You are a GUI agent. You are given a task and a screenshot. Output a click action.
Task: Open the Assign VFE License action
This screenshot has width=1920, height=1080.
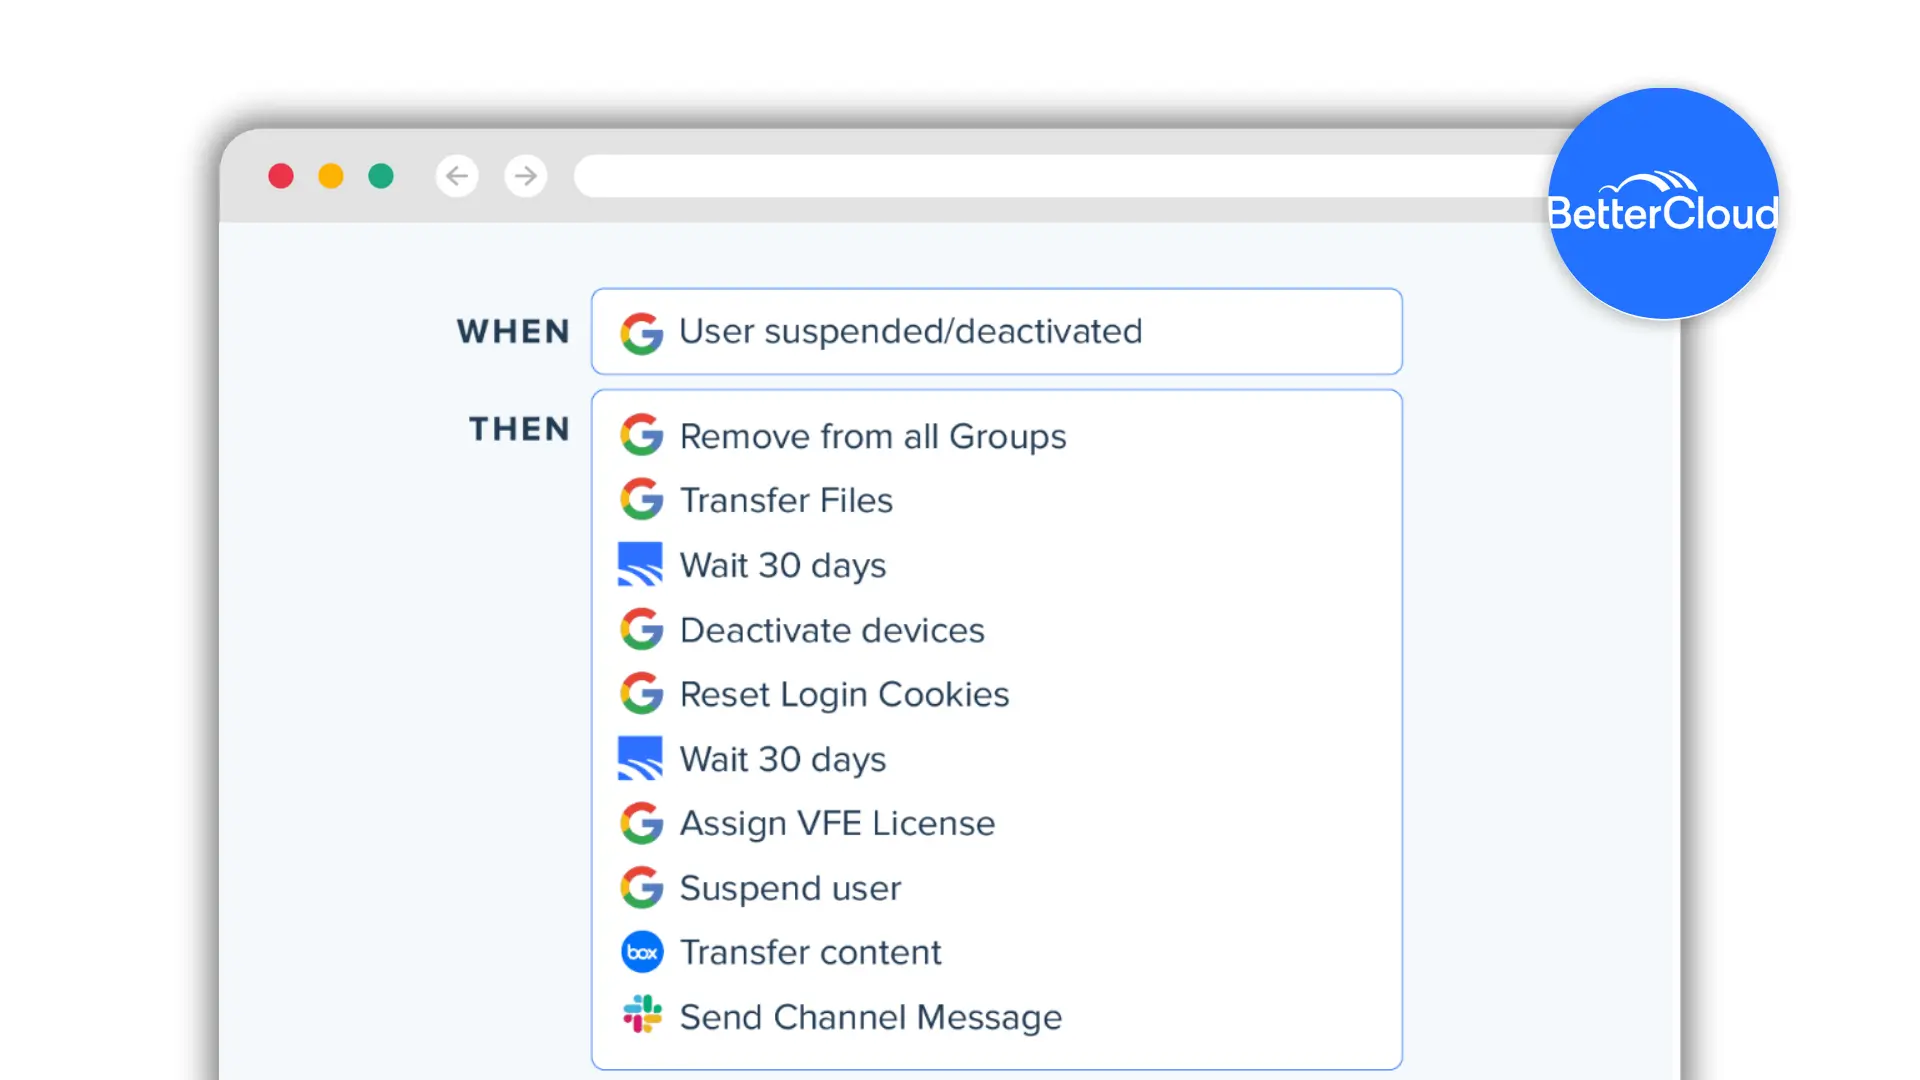(x=837, y=823)
